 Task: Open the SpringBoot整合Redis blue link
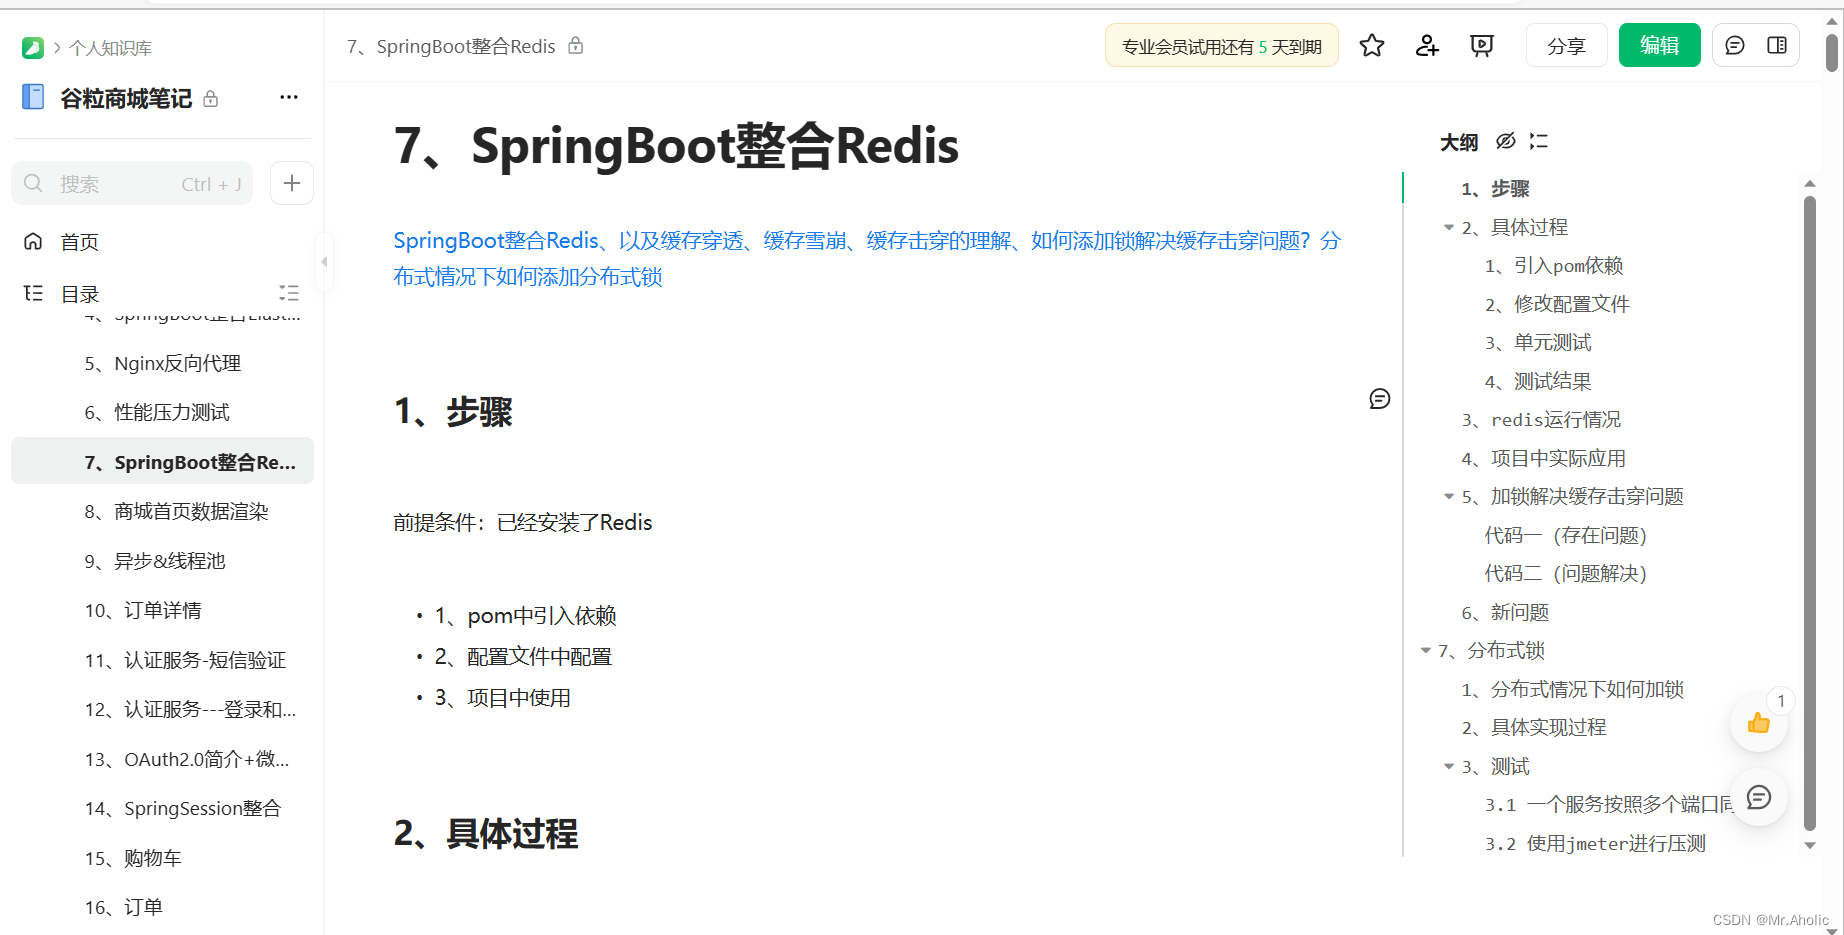495,240
